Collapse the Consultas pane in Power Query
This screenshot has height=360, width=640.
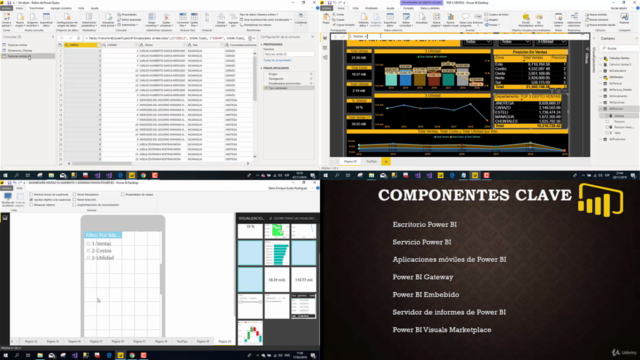pyautogui.click(x=53, y=37)
